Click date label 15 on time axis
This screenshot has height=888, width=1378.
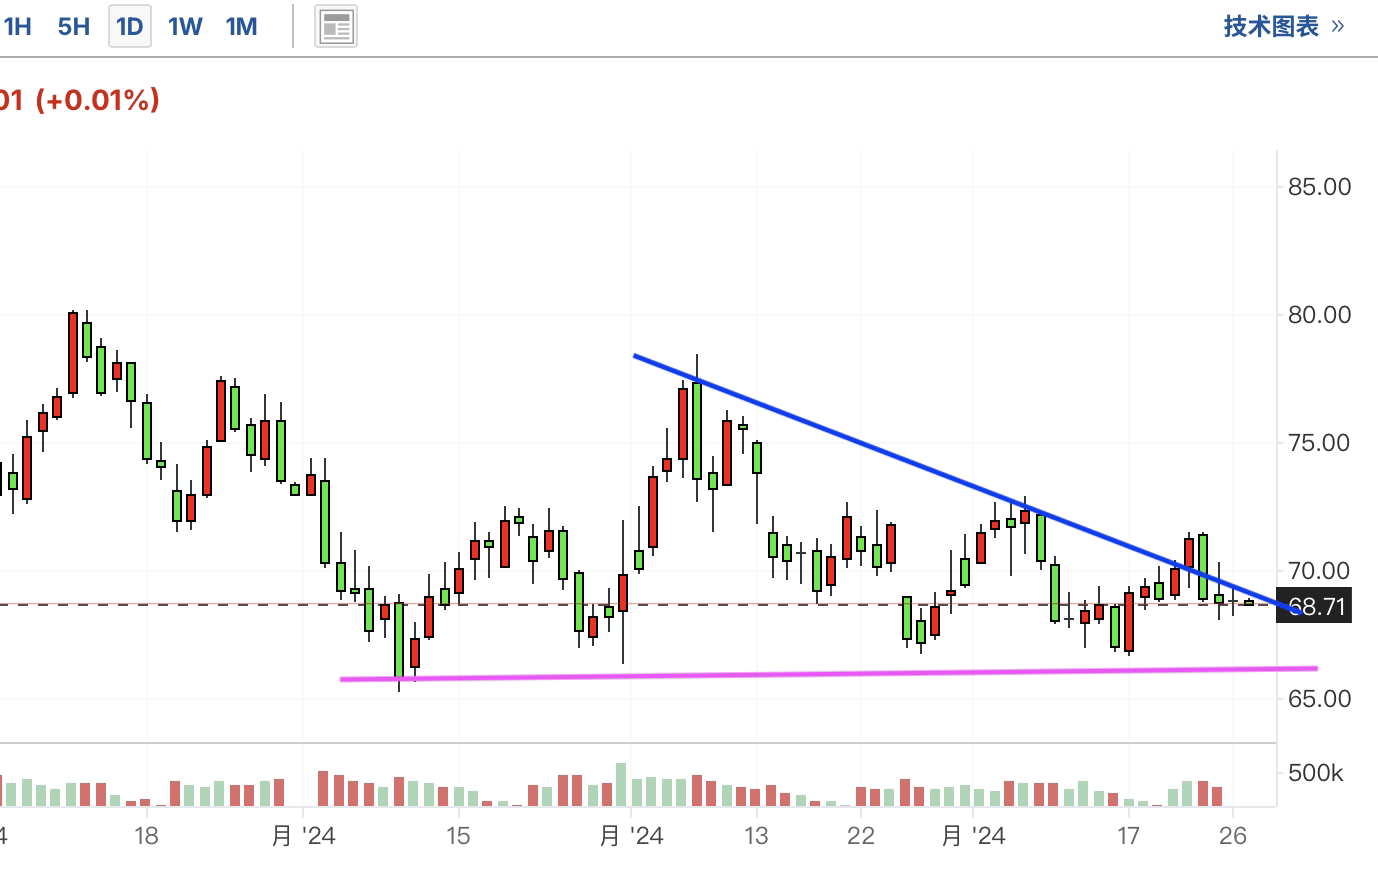458,836
